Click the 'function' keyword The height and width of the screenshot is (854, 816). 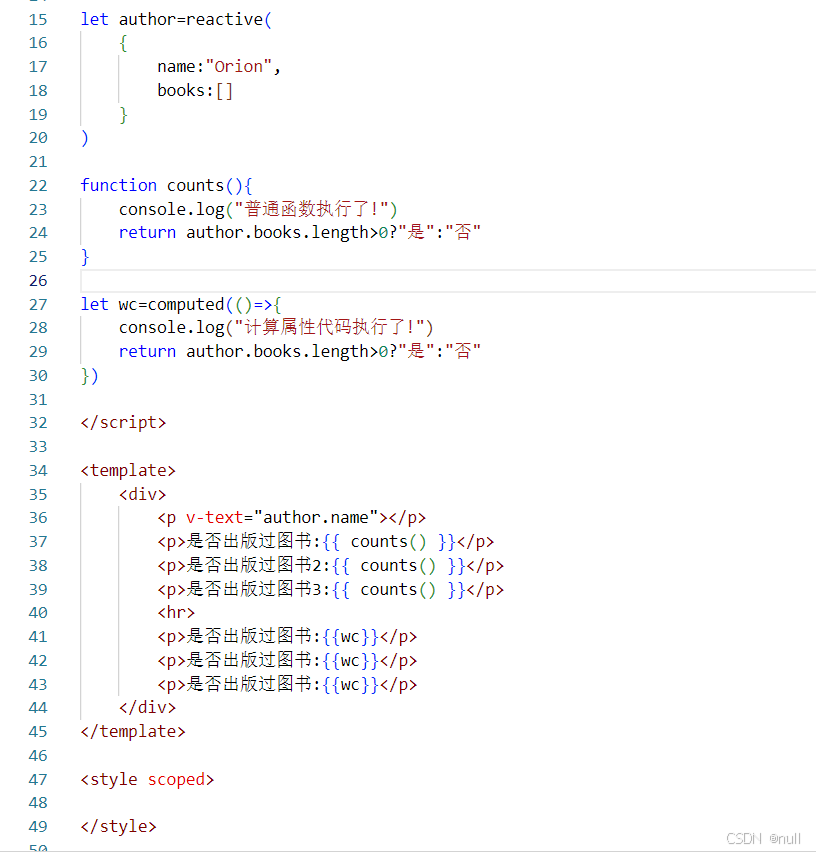(118, 186)
